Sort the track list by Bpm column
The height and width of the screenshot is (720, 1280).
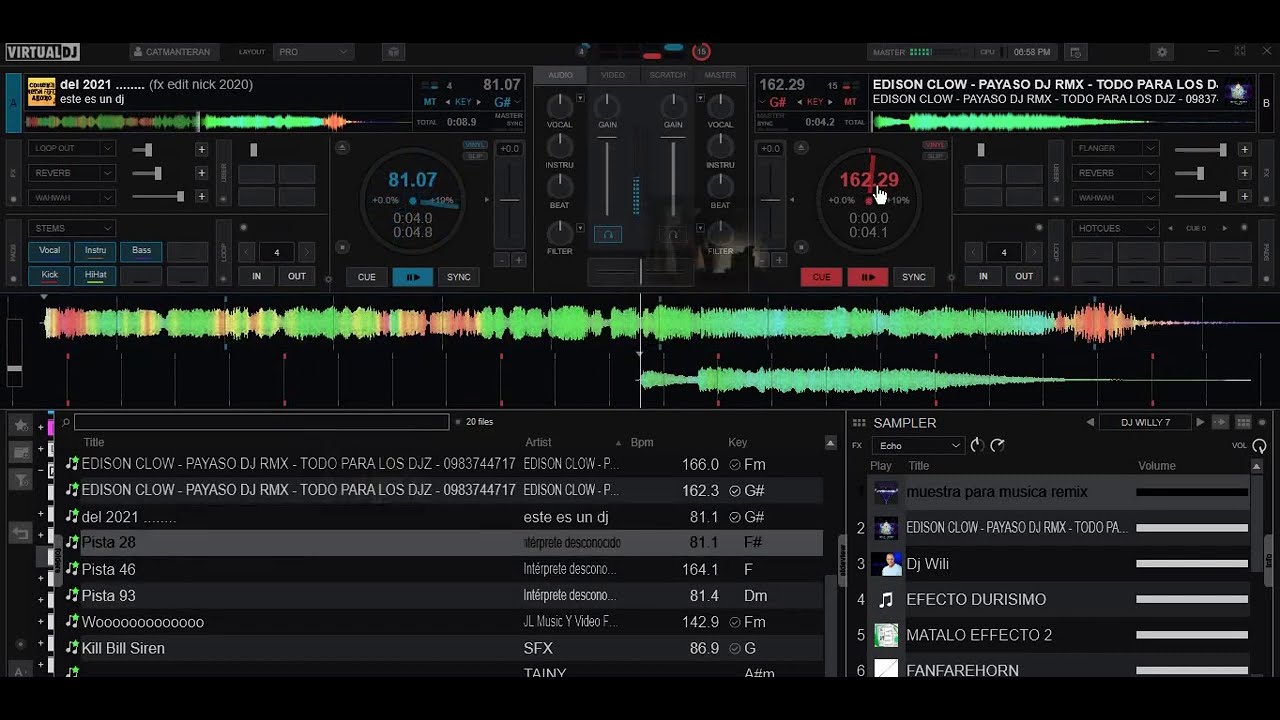[x=642, y=442]
